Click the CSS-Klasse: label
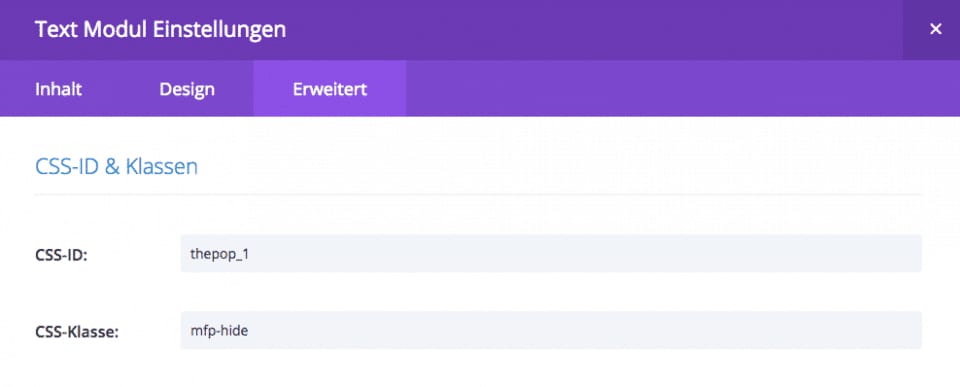 pyautogui.click(x=77, y=331)
